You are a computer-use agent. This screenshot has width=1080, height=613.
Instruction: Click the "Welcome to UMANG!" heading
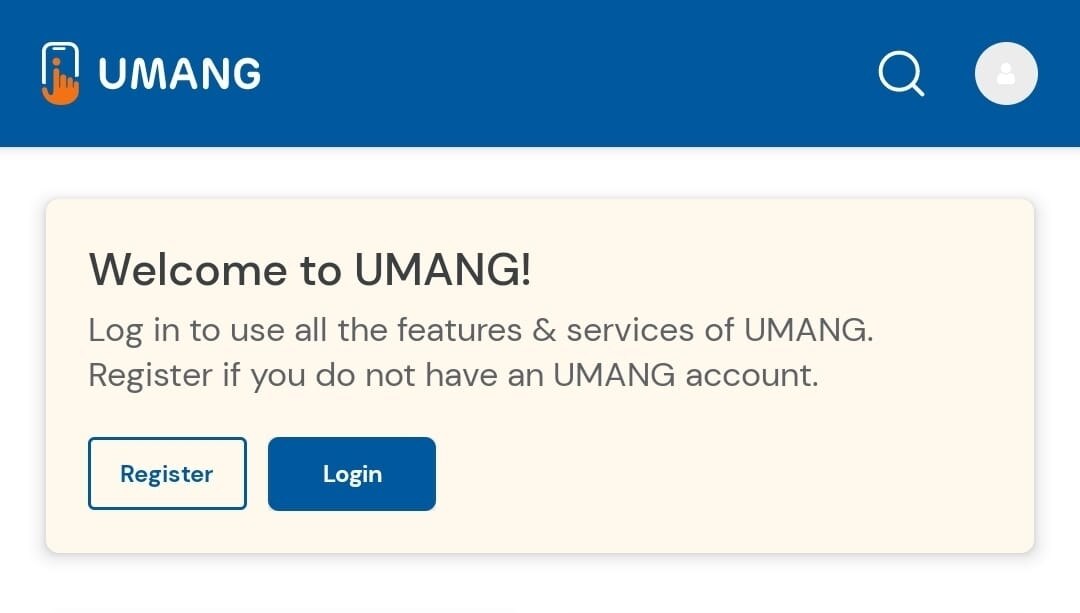(x=310, y=269)
